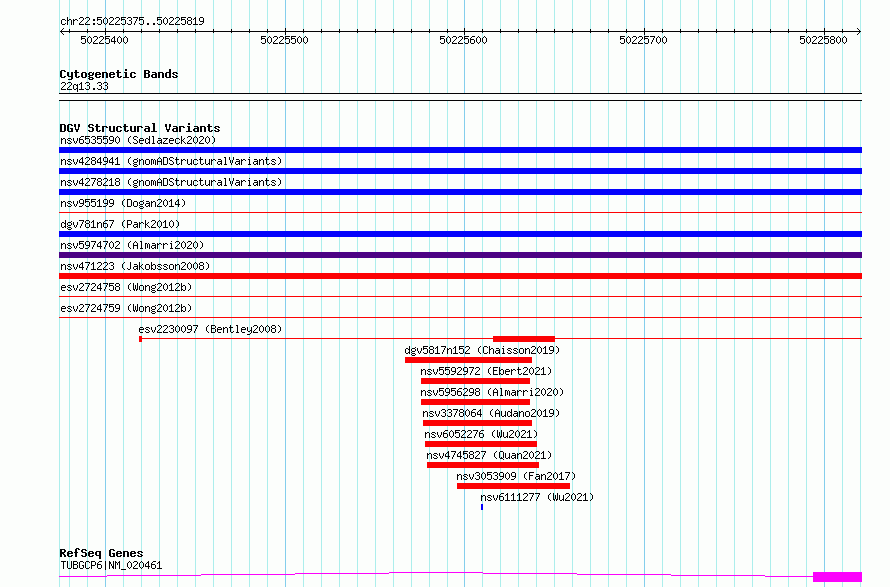Click small blue marker under nsv6111277
Screen dimensions: 890x587
click(x=482, y=507)
